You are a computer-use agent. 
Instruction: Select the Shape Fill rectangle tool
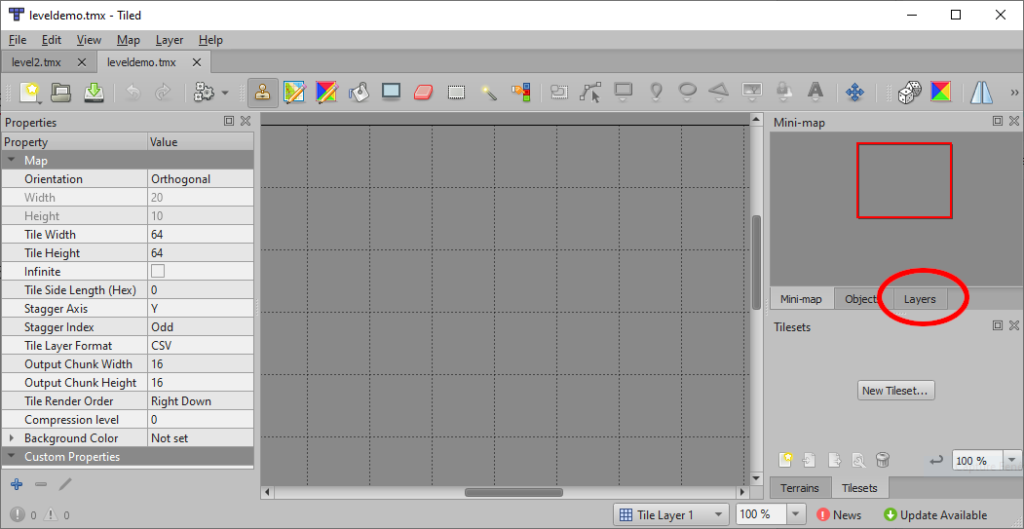pos(391,92)
